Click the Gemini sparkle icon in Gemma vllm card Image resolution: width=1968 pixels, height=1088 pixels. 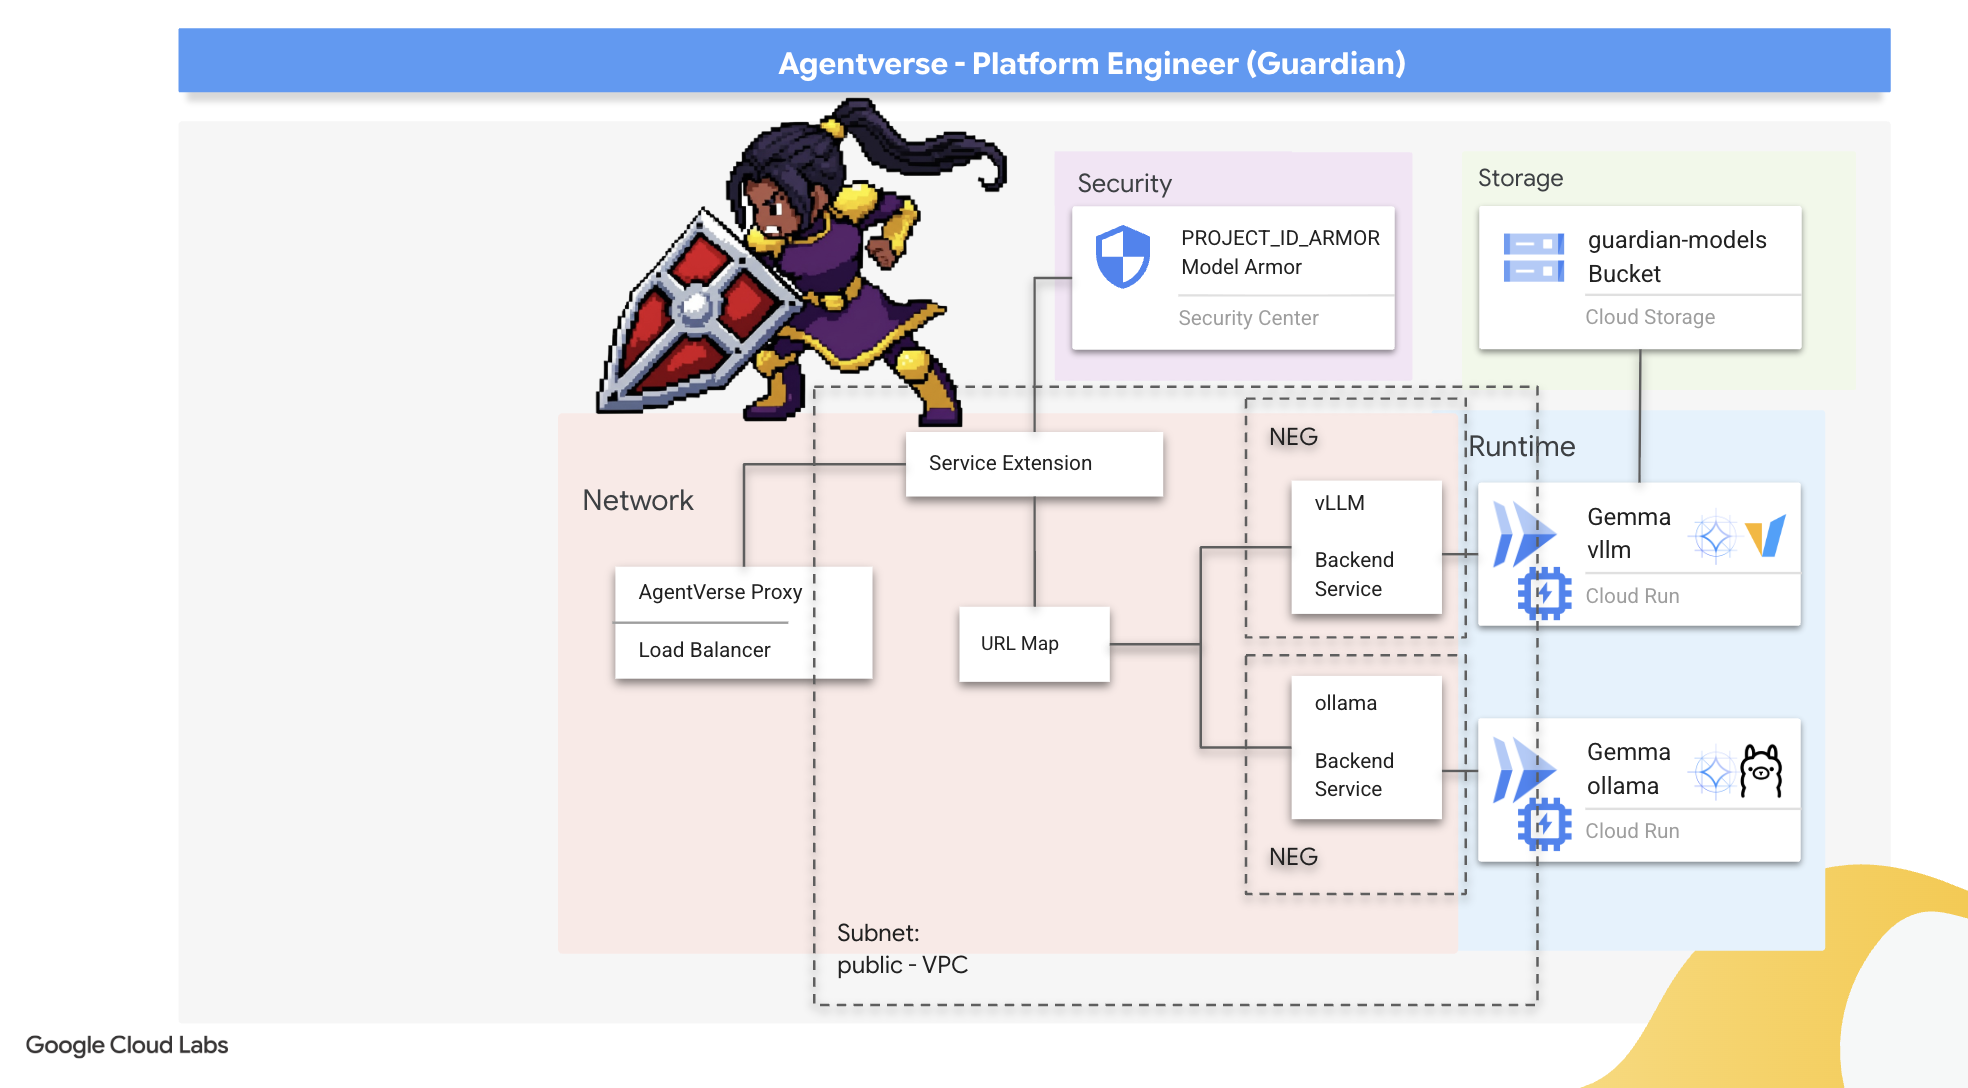[x=1714, y=538]
